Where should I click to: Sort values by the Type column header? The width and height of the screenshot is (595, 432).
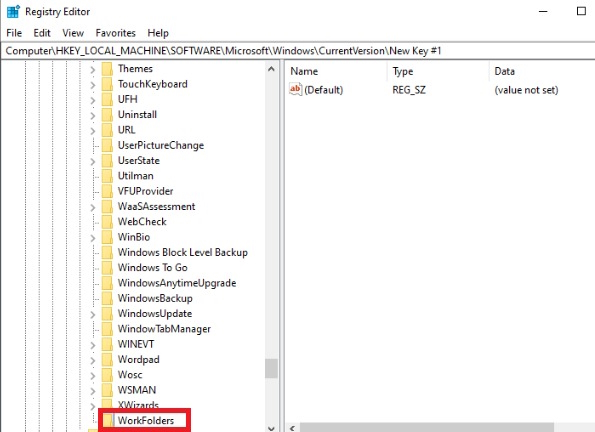click(x=439, y=71)
